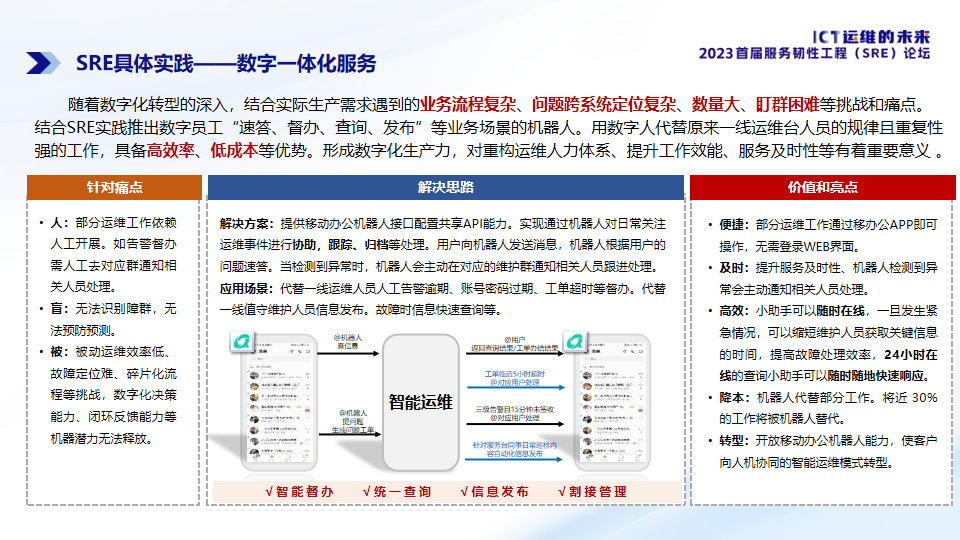
Task: Click the 智能运维 center box
Action: pos(421,402)
